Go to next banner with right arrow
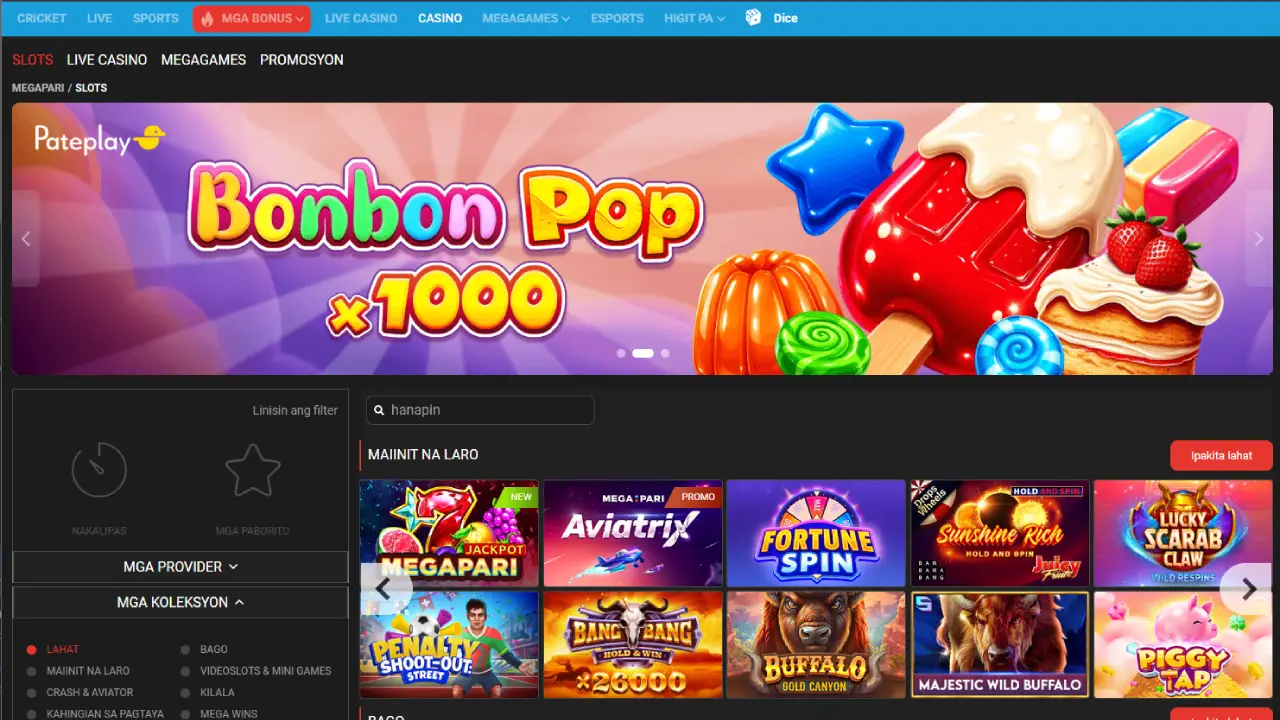1280x720 pixels. point(1258,239)
